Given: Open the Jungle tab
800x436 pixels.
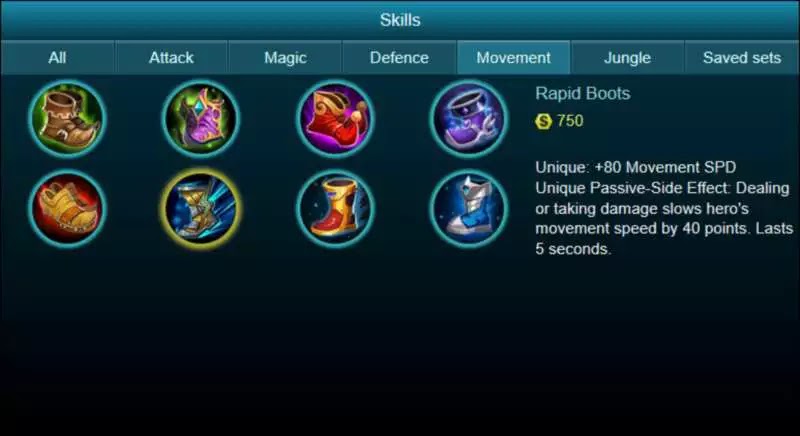Looking at the screenshot, I should pyautogui.click(x=627, y=58).
